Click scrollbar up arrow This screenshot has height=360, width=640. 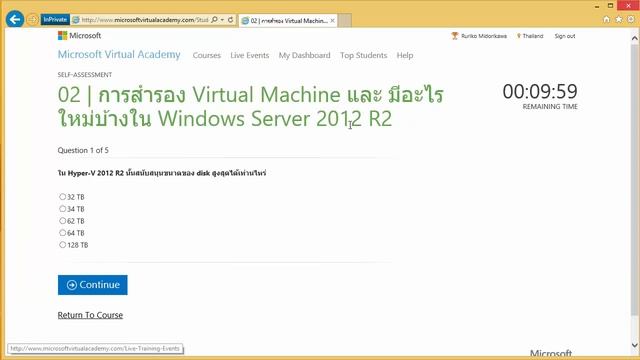coord(635,38)
